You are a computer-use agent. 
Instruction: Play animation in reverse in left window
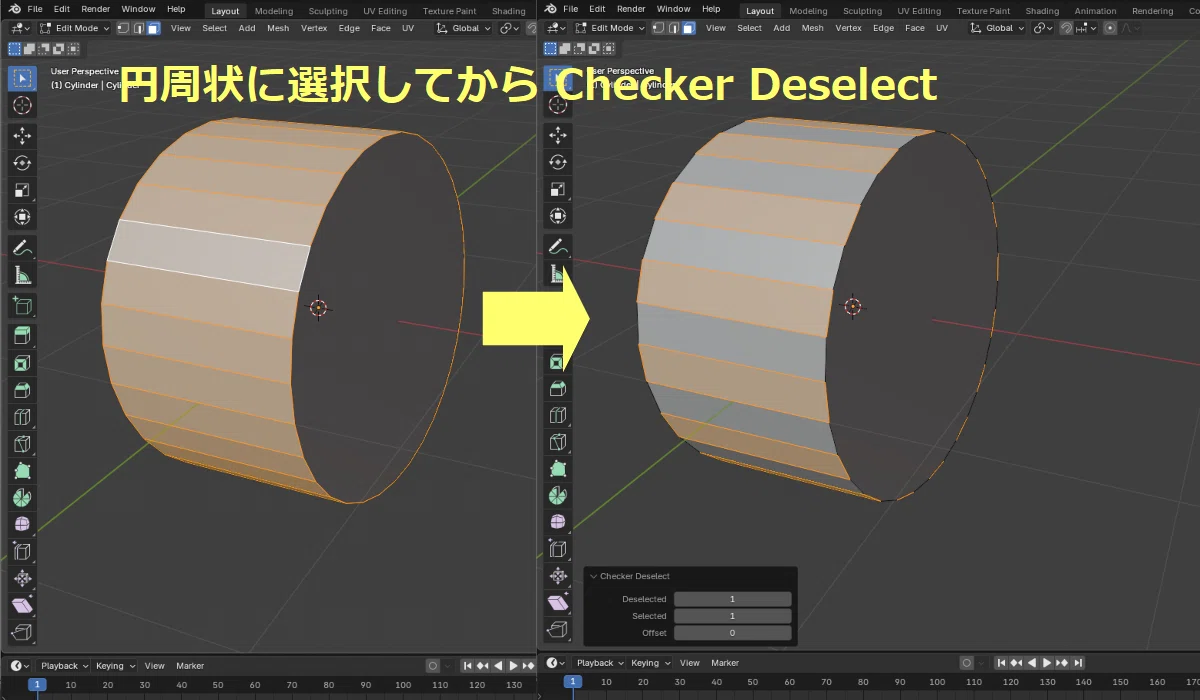point(498,666)
